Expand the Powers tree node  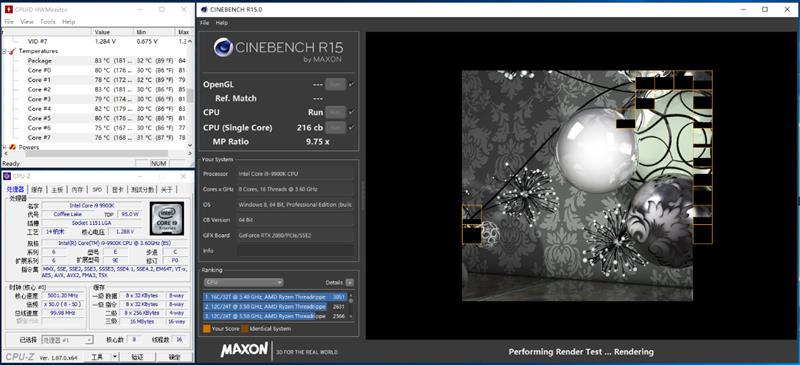(4, 147)
